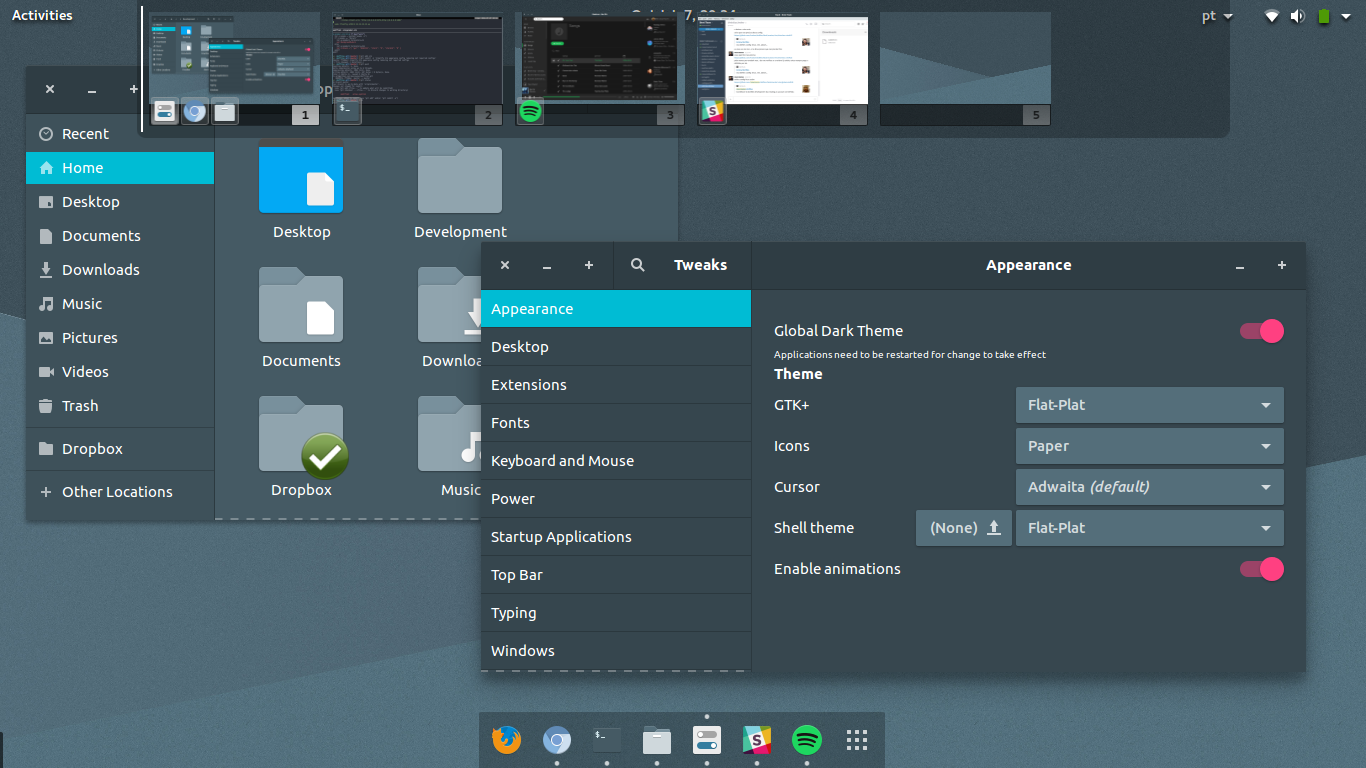Select Extensions in Tweaks sidebar
Image resolution: width=1366 pixels, height=768 pixels.
click(x=616, y=385)
